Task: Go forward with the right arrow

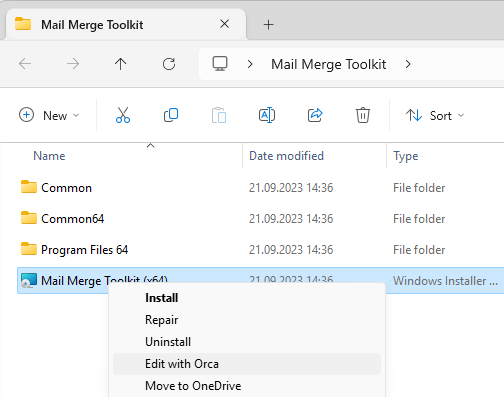Action: pyautogui.click(x=73, y=64)
